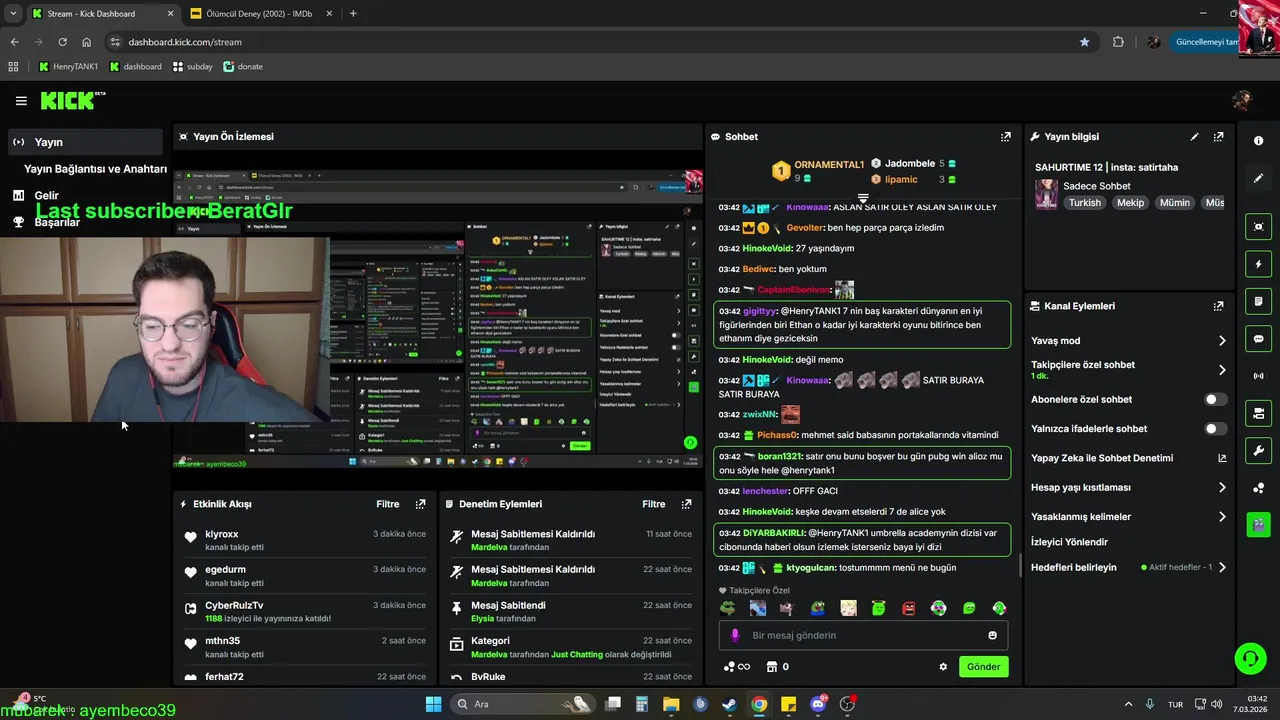Collapse chat leaderboard with the small arrow
The height and width of the screenshot is (720, 1280).
(863, 198)
